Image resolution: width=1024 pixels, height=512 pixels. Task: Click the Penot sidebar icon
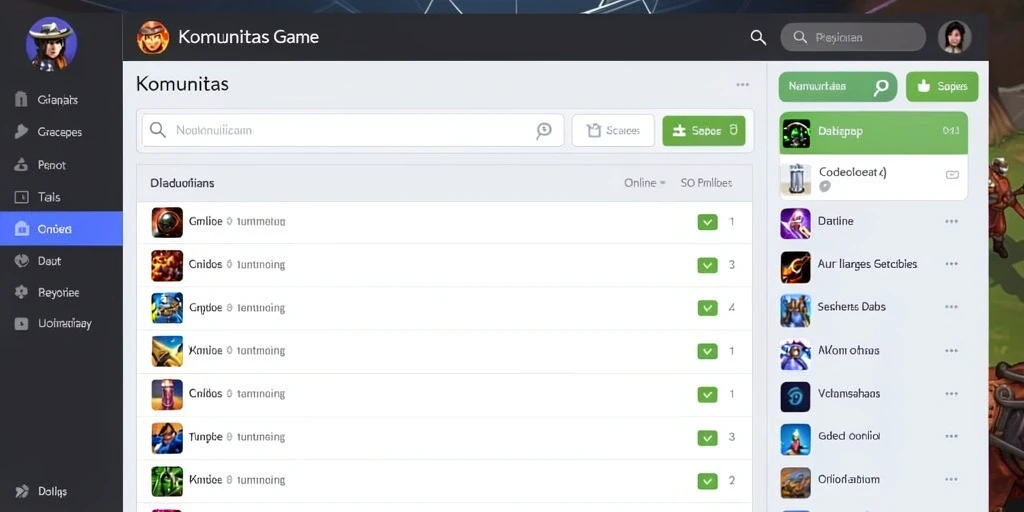point(22,165)
